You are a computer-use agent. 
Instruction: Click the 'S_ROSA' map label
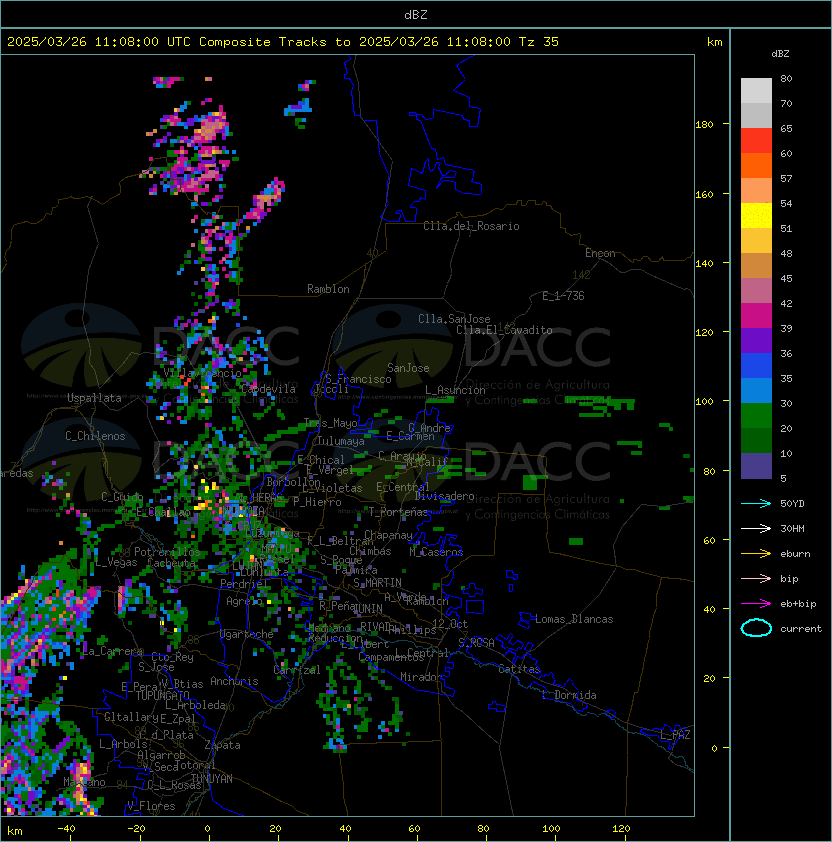click(x=476, y=642)
